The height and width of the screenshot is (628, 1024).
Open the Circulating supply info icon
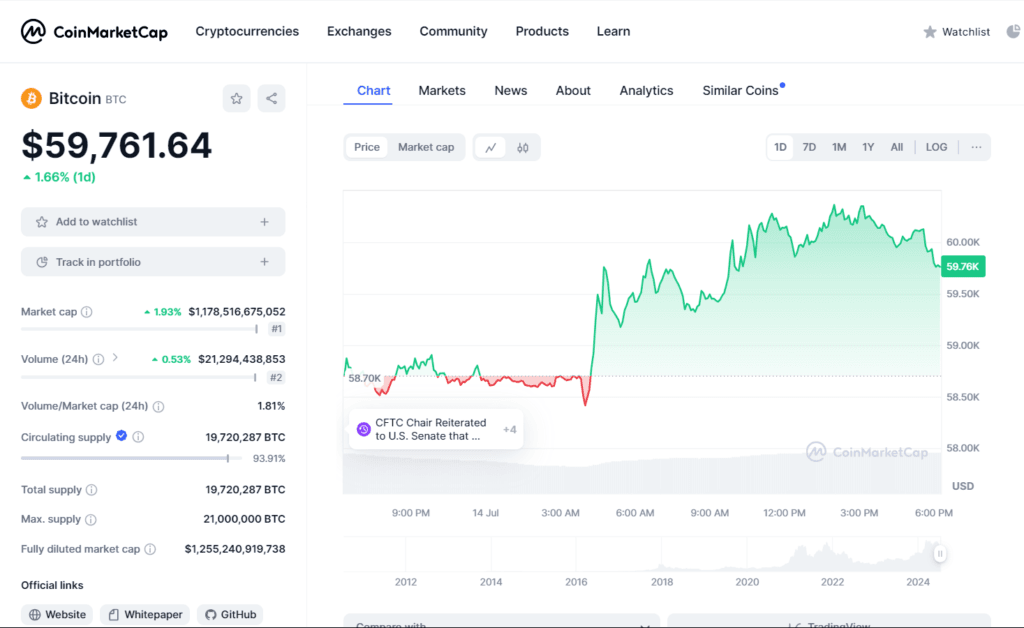pyautogui.click(x=138, y=437)
